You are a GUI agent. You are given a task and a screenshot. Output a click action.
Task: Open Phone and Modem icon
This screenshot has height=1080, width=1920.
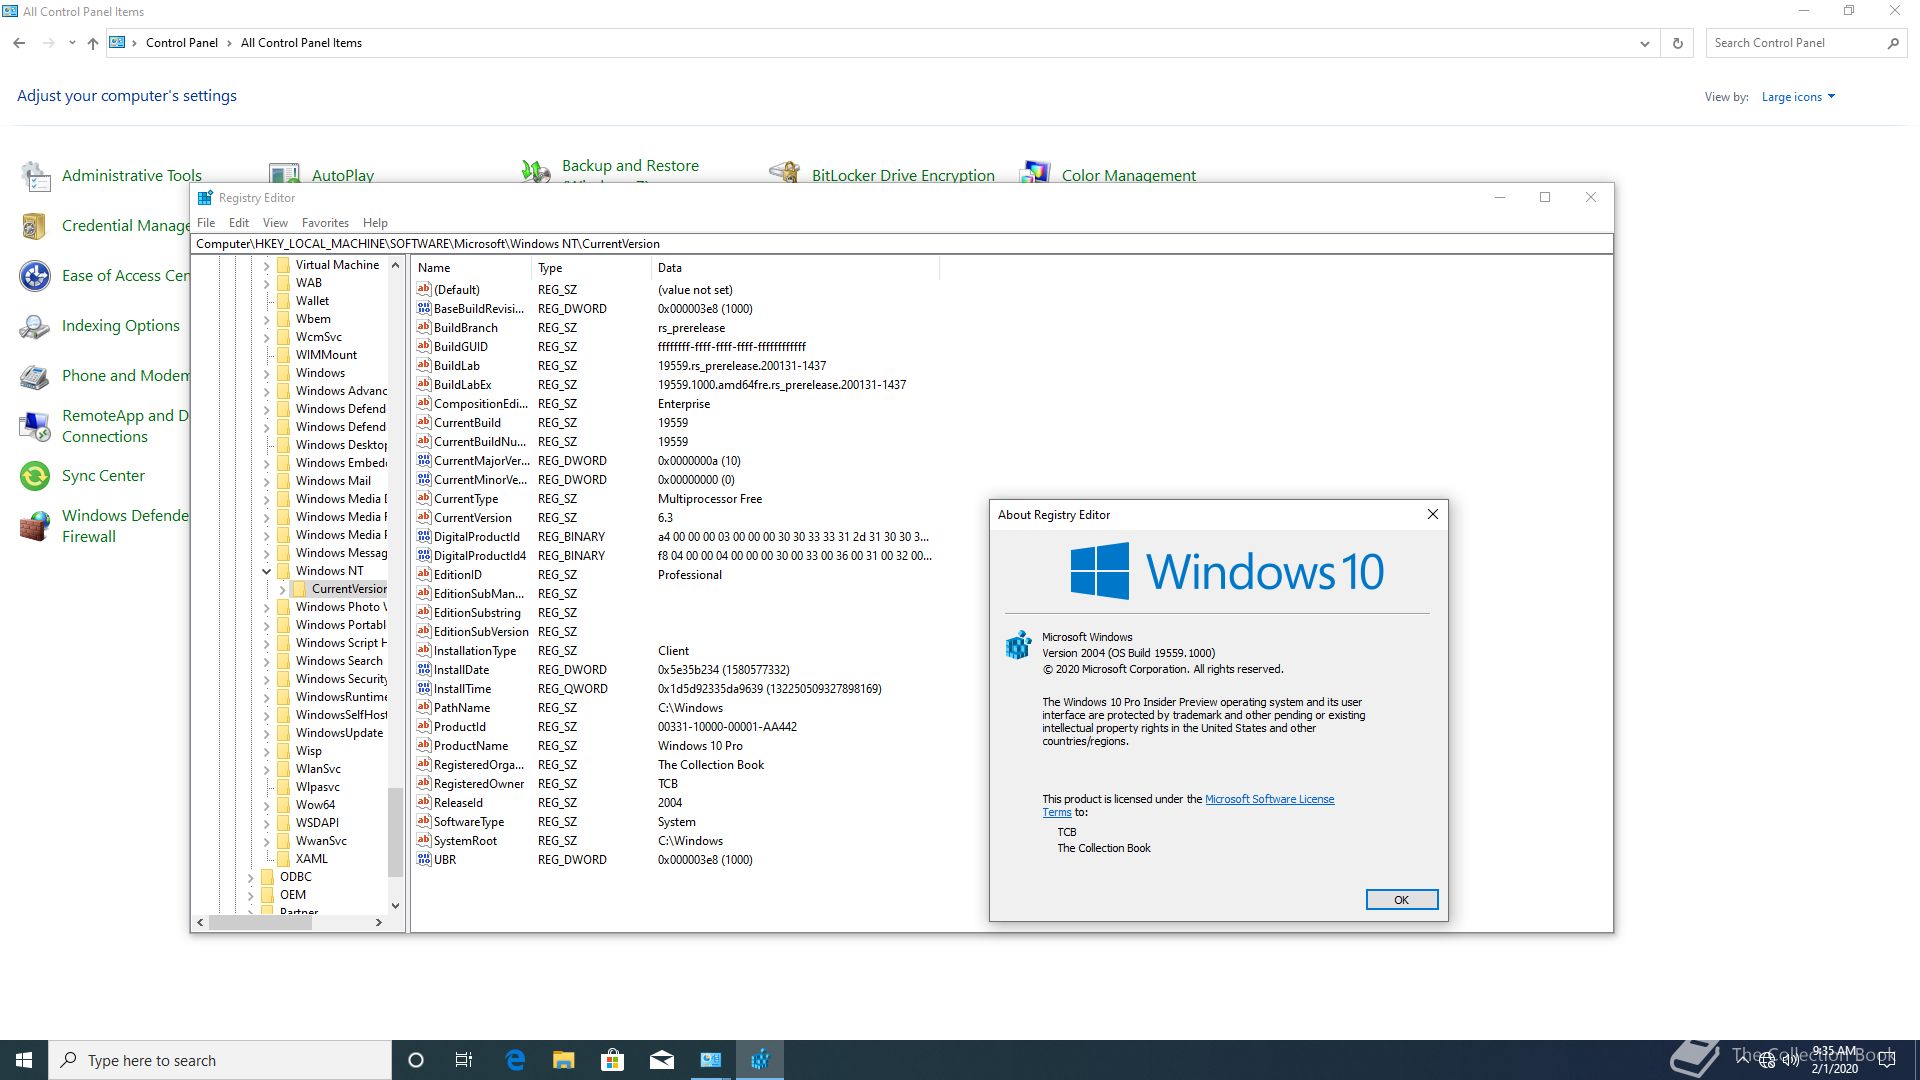35,376
